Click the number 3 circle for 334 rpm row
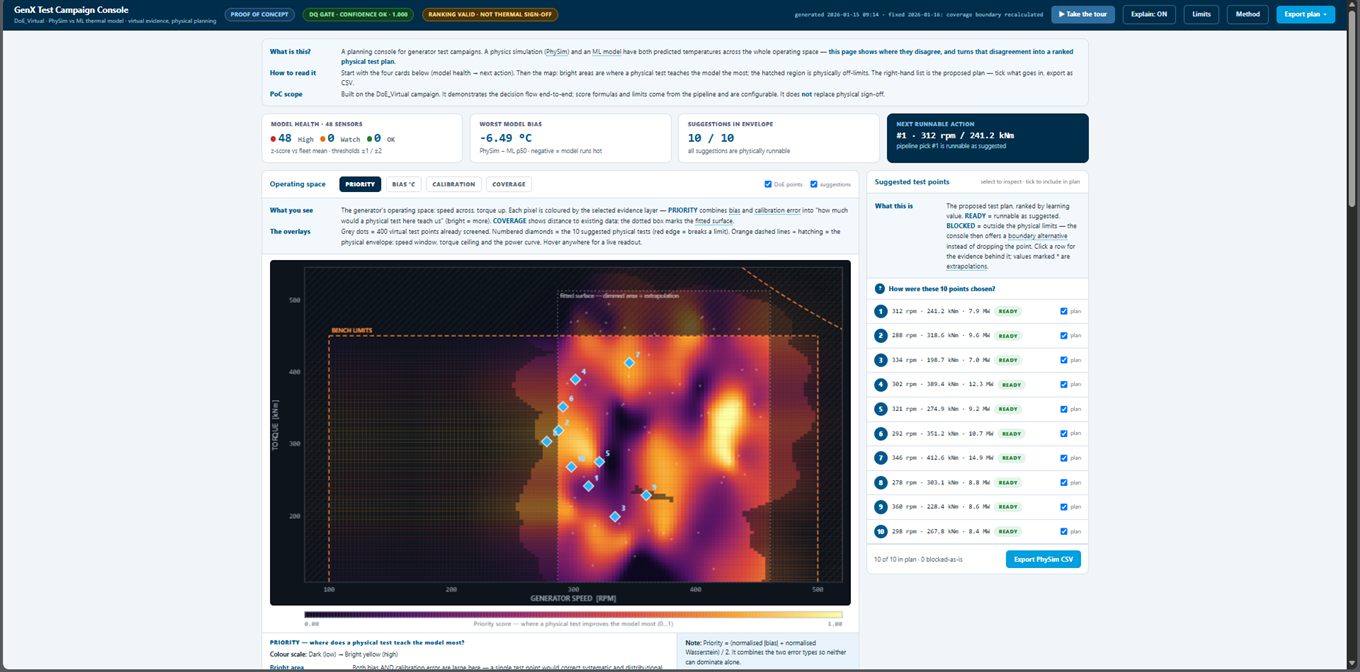 click(x=881, y=360)
